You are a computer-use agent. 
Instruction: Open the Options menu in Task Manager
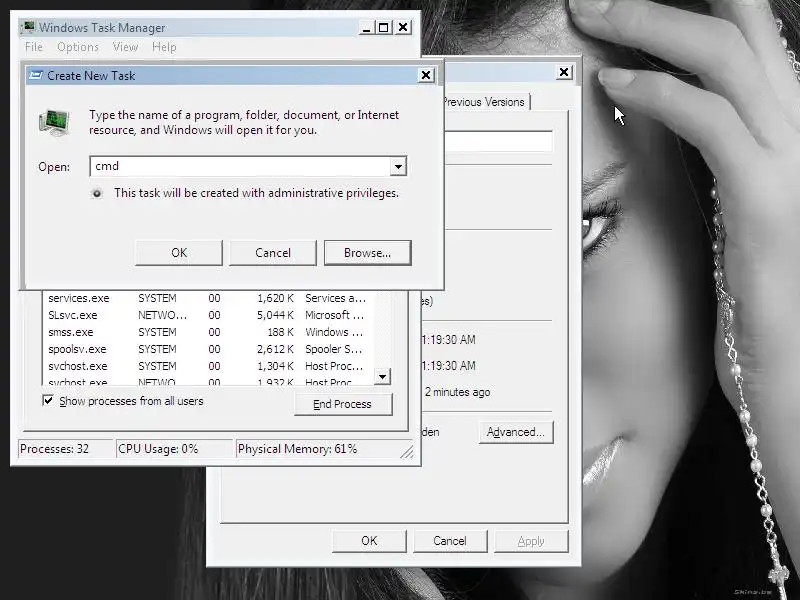click(x=78, y=47)
